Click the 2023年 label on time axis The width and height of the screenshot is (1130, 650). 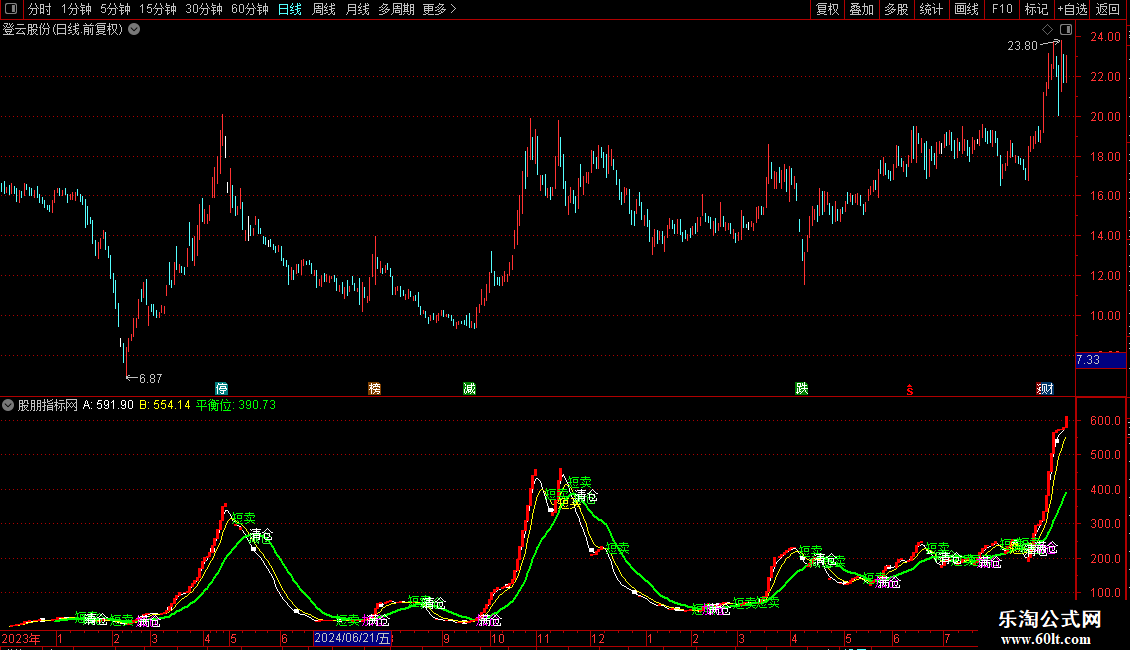[21, 638]
